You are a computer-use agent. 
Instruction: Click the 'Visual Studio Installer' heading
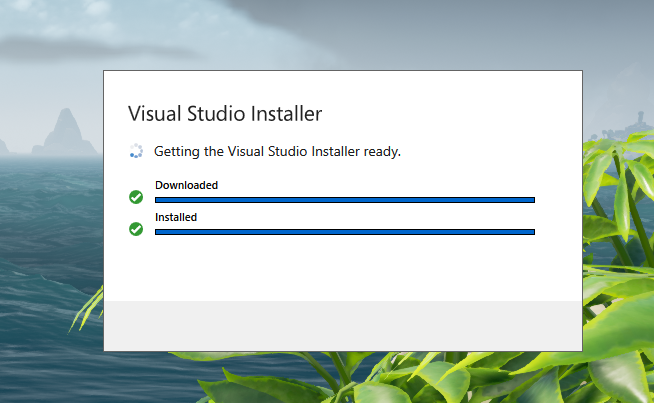[225, 113]
